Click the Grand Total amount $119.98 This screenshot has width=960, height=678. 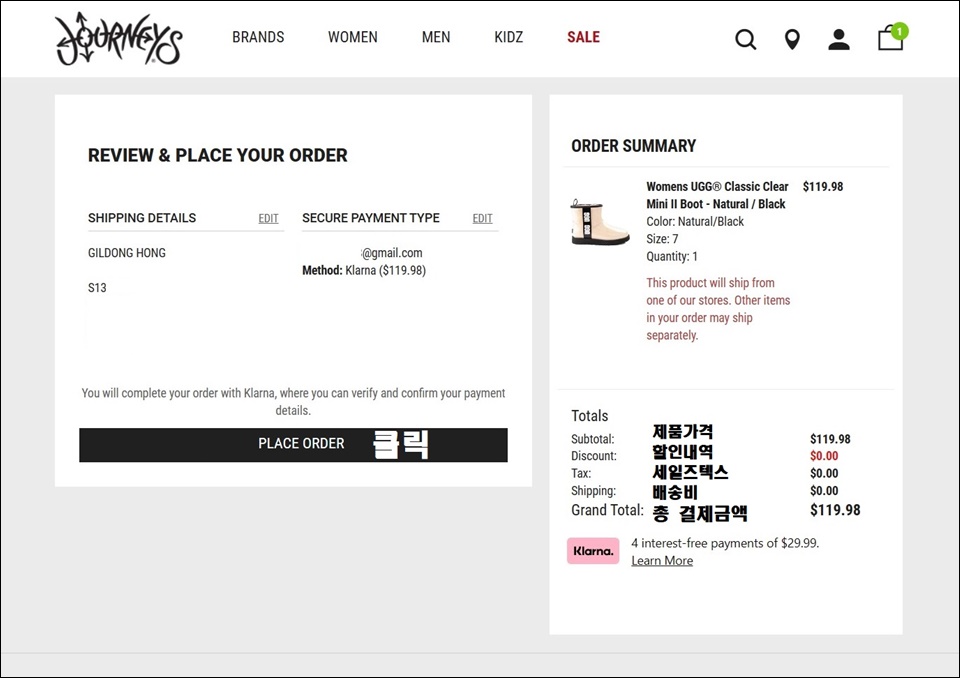tap(834, 510)
